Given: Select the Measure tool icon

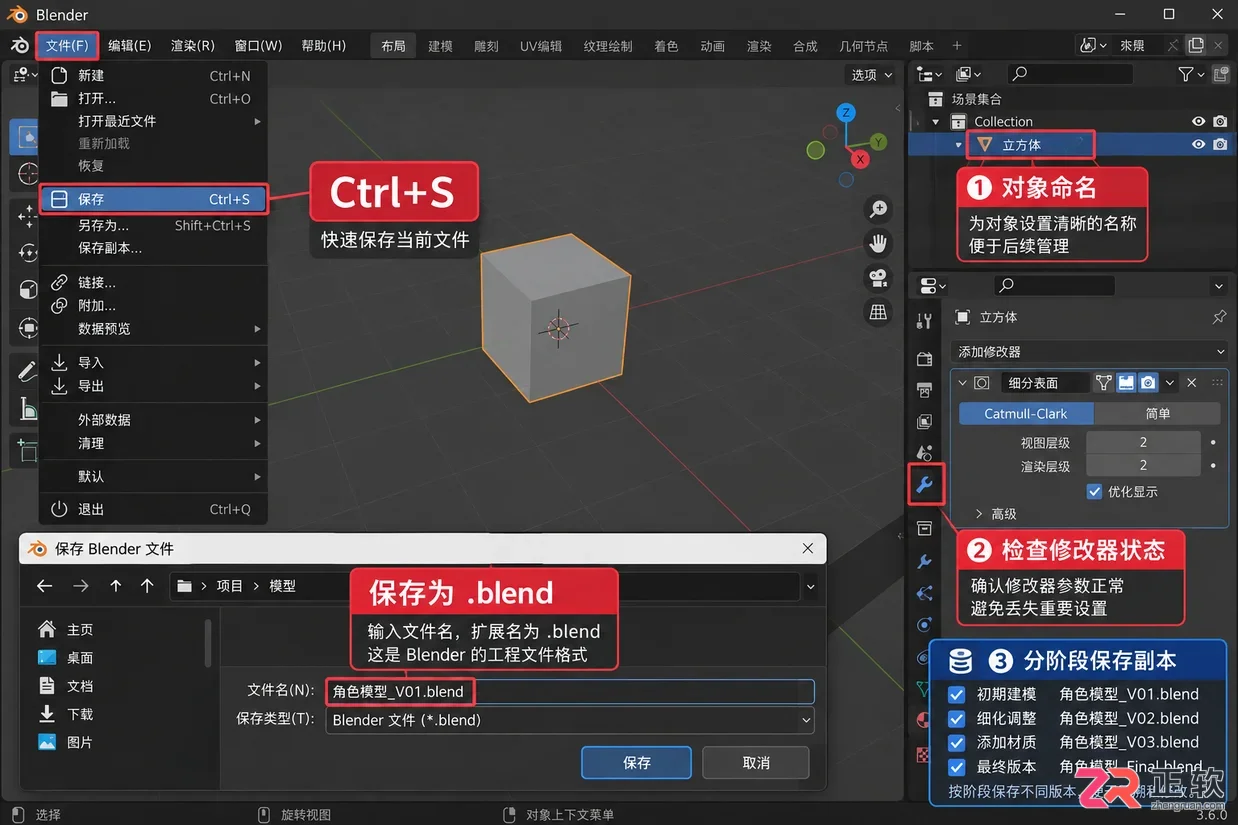Looking at the screenshot, I should 27,408.
